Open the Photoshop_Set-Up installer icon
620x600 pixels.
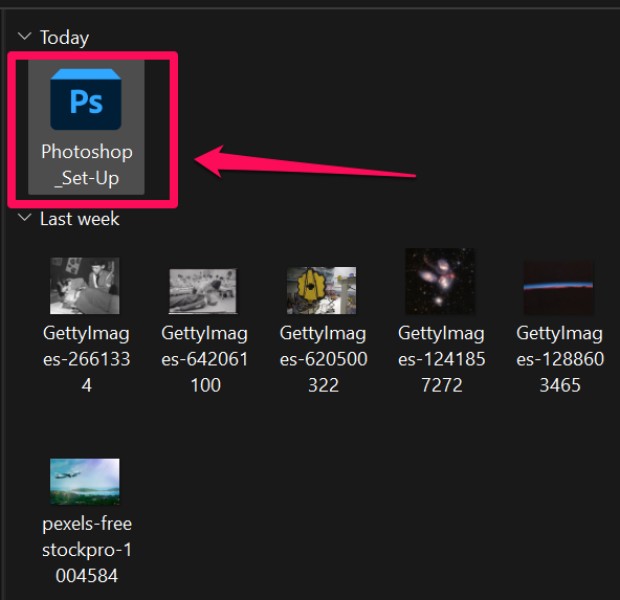click(86, 99)
